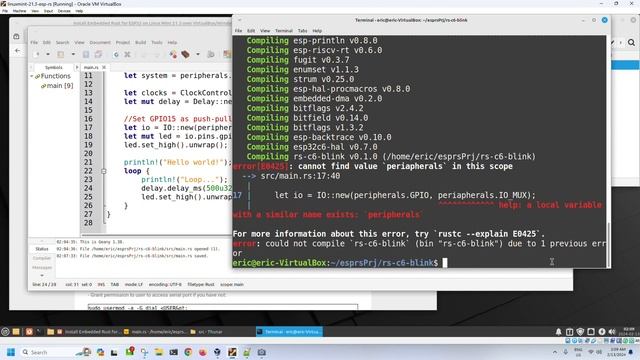Open the Terminal window's Terminal menu
This screenshot has height=360, width=640.
click(x=284, y=31)
